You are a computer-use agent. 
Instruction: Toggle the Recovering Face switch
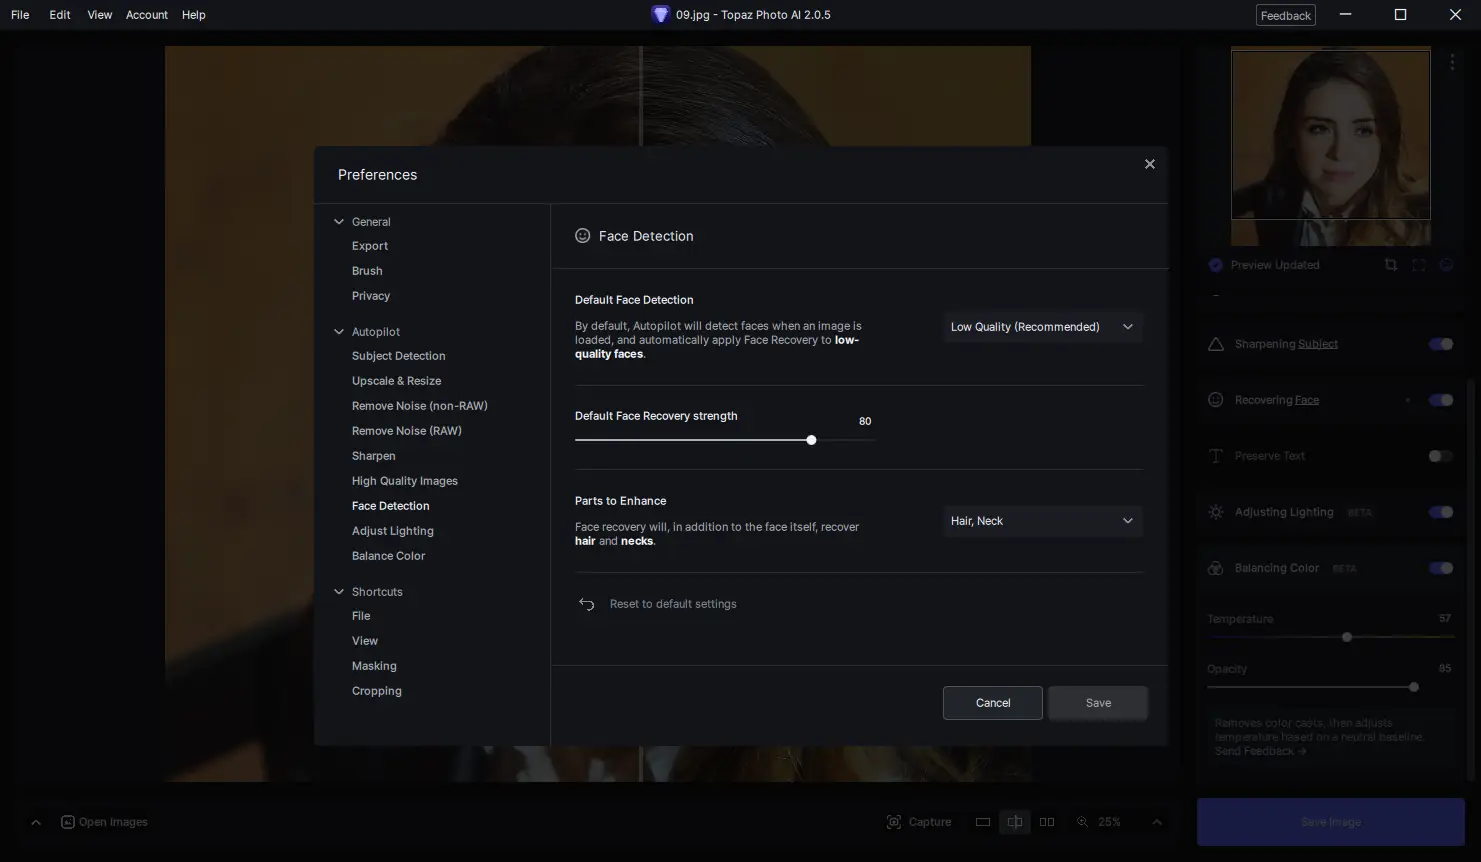1441,400
